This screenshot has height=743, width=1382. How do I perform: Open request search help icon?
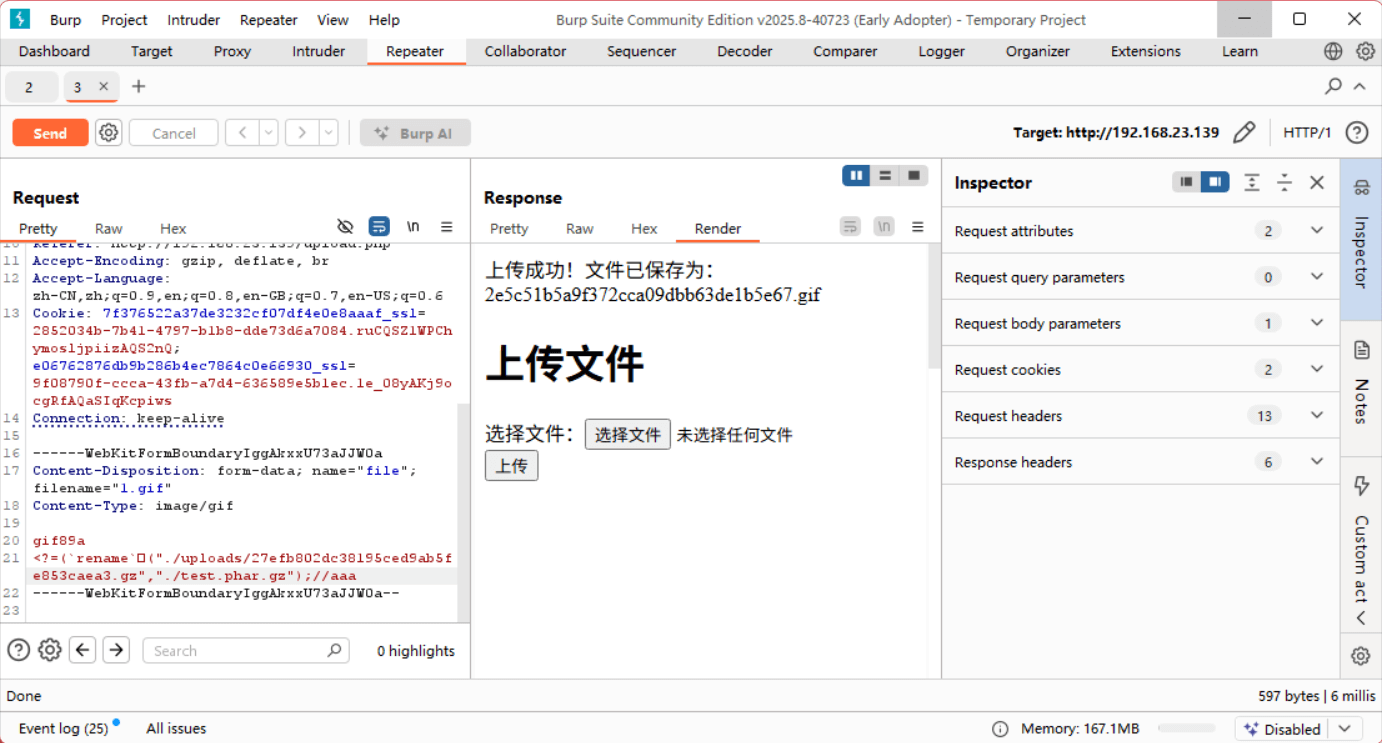[x=18, y=650]
